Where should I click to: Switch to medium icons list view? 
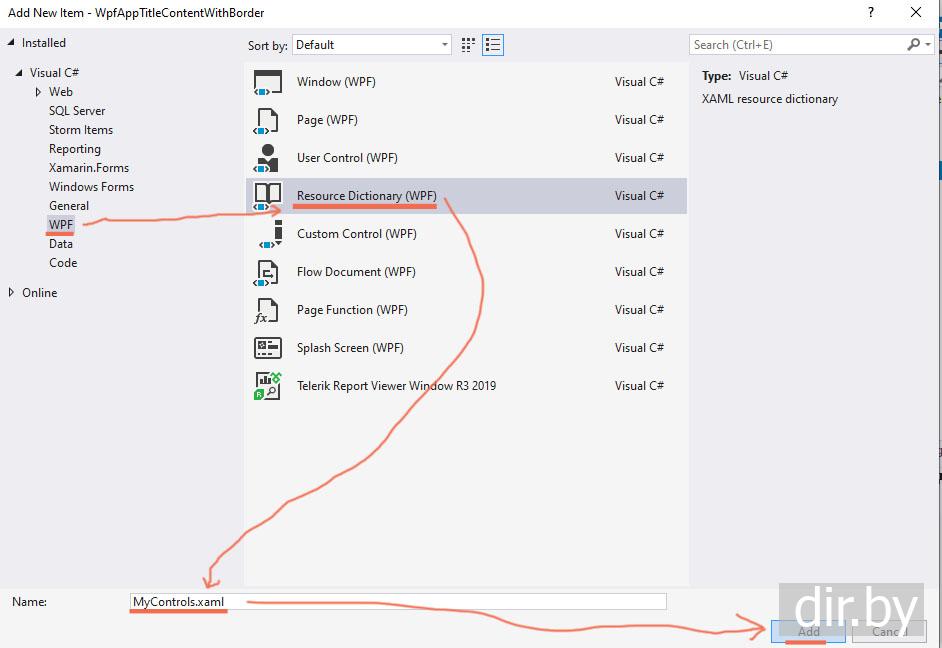coord(492,45)
